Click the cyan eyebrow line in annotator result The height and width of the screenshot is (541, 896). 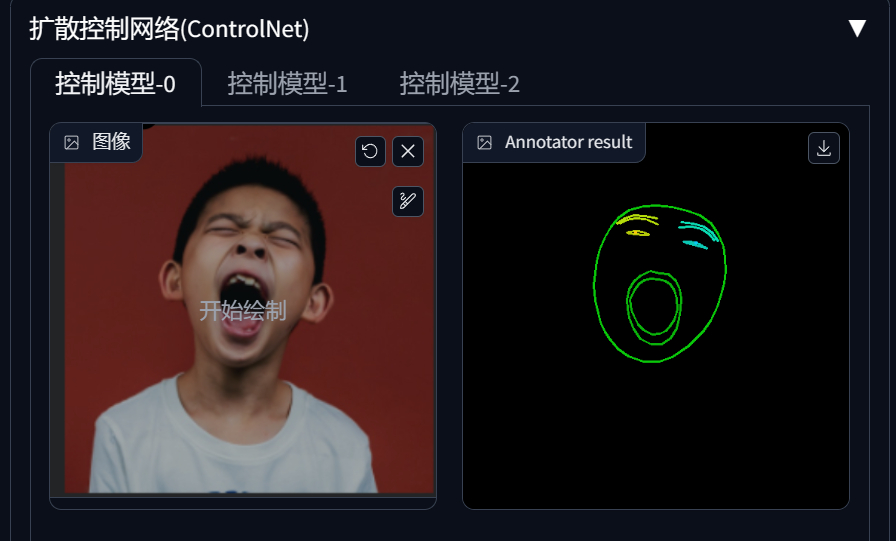pos(698,230)
